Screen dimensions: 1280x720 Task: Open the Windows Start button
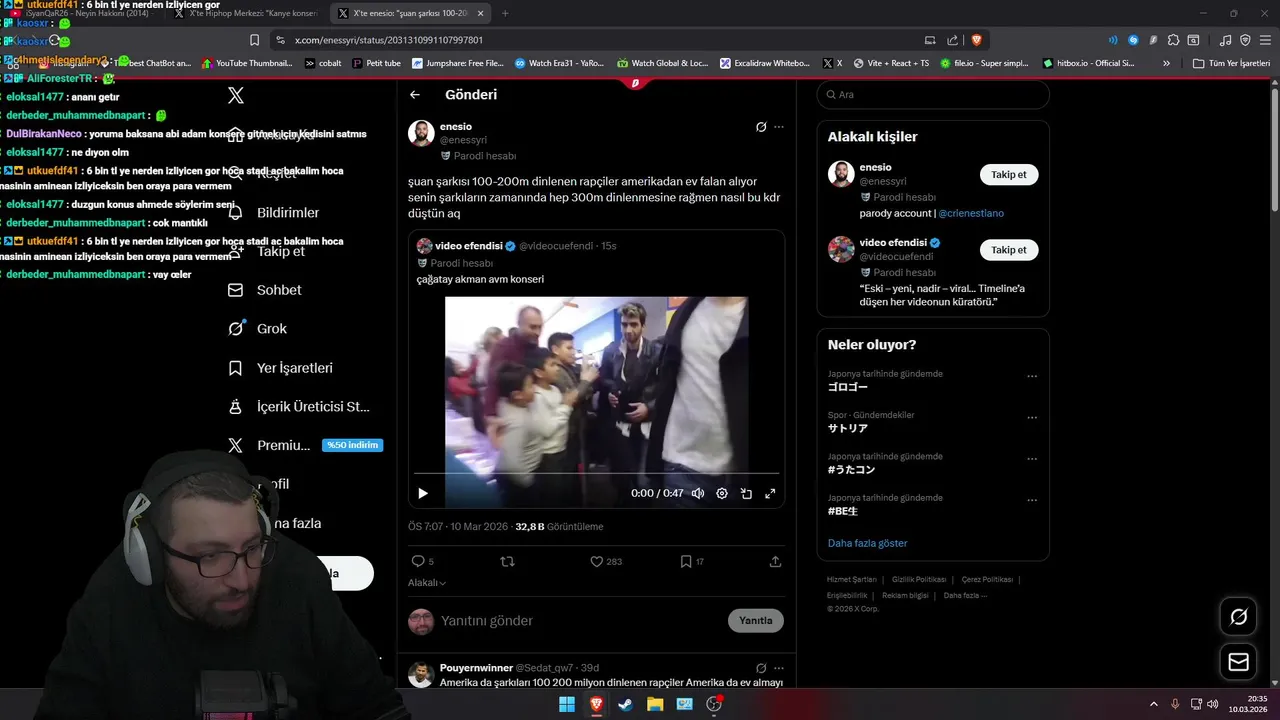[567, 704]
